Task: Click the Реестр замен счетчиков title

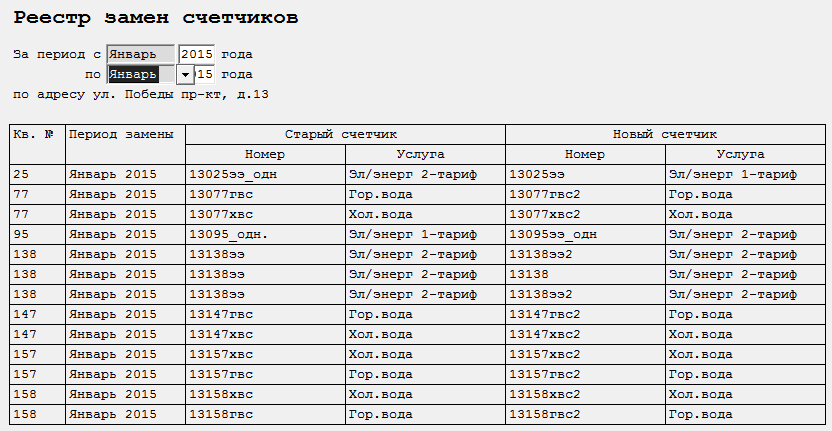Action: [x=155, y=18]
